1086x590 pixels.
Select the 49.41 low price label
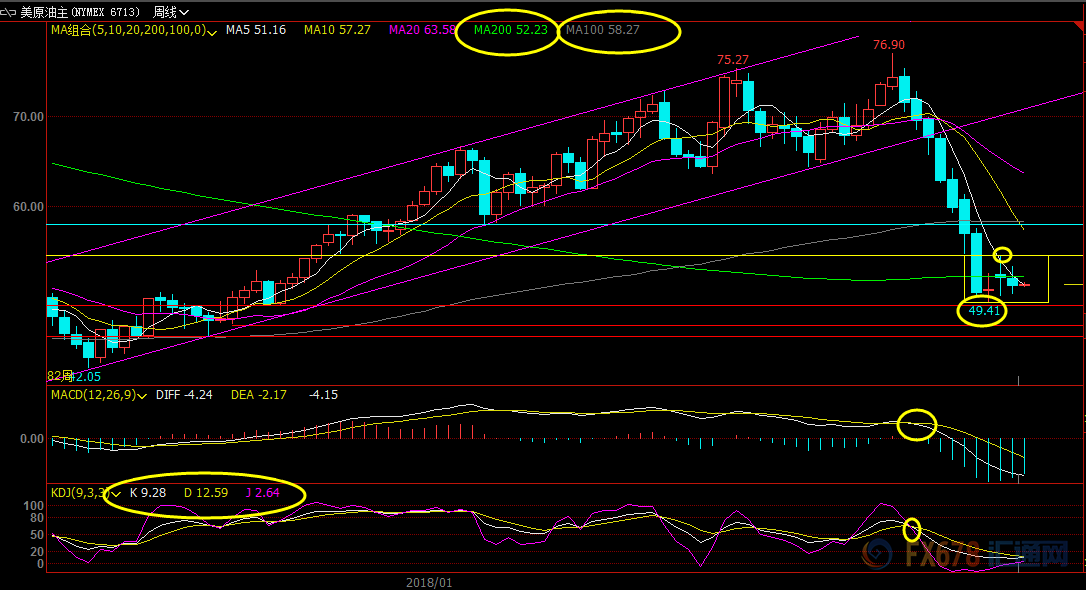coord(981,311)
